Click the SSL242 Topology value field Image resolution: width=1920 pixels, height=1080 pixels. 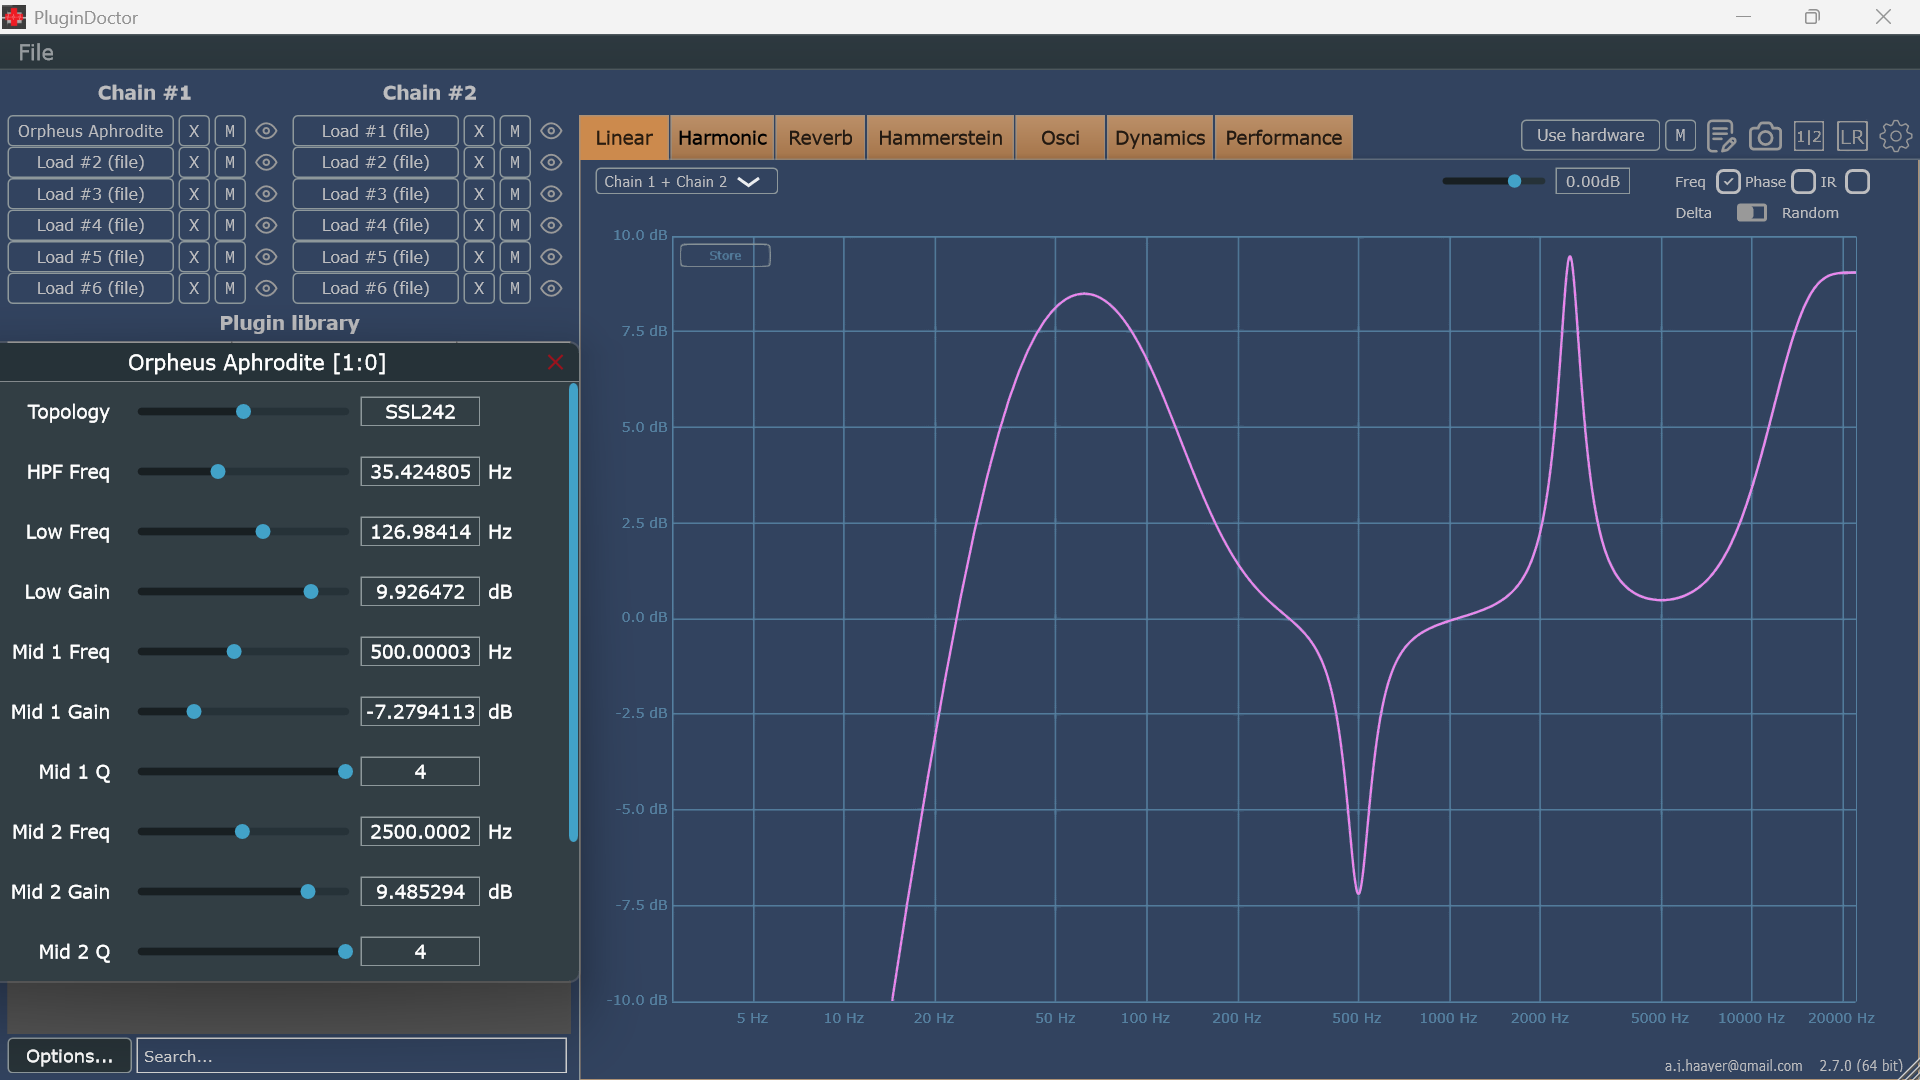tap(420, 412)
